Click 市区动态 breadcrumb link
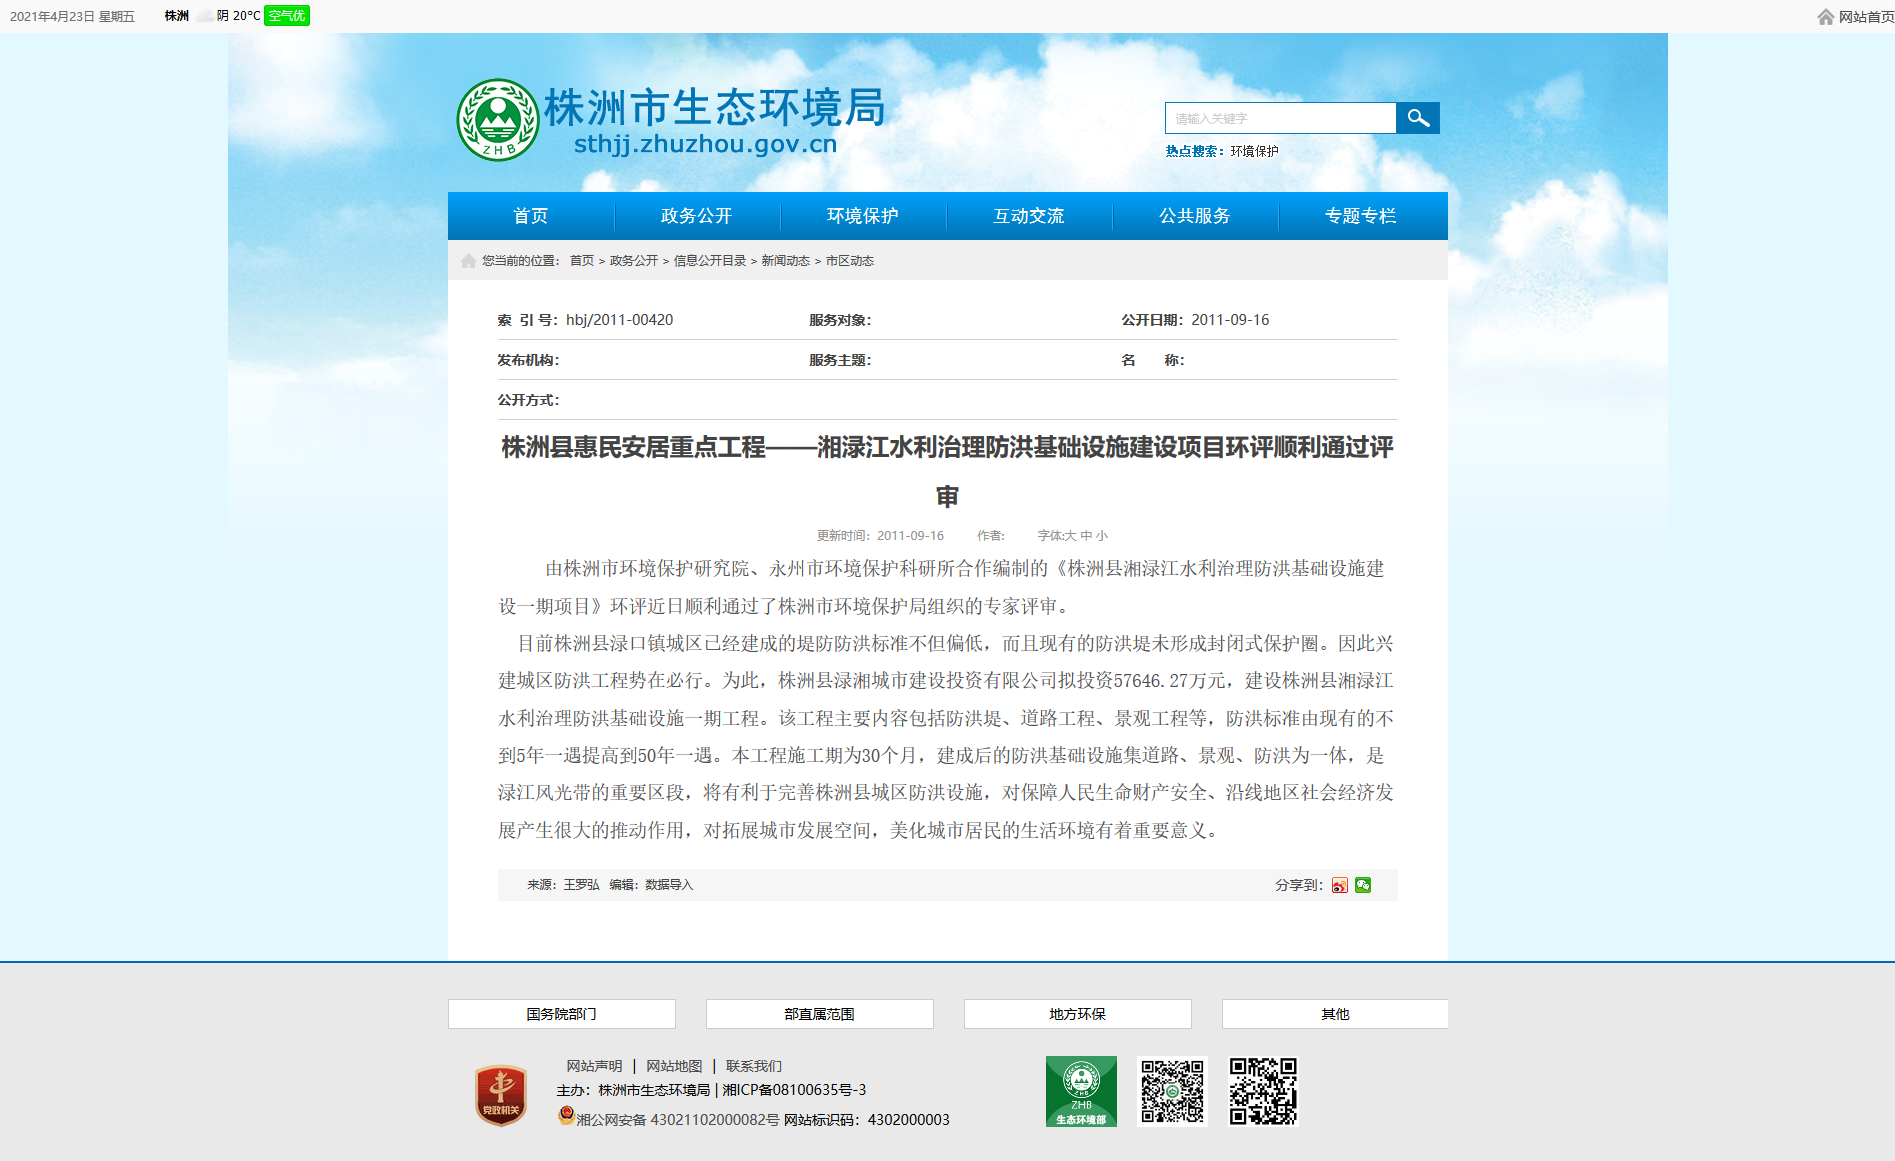 point(850,261)
